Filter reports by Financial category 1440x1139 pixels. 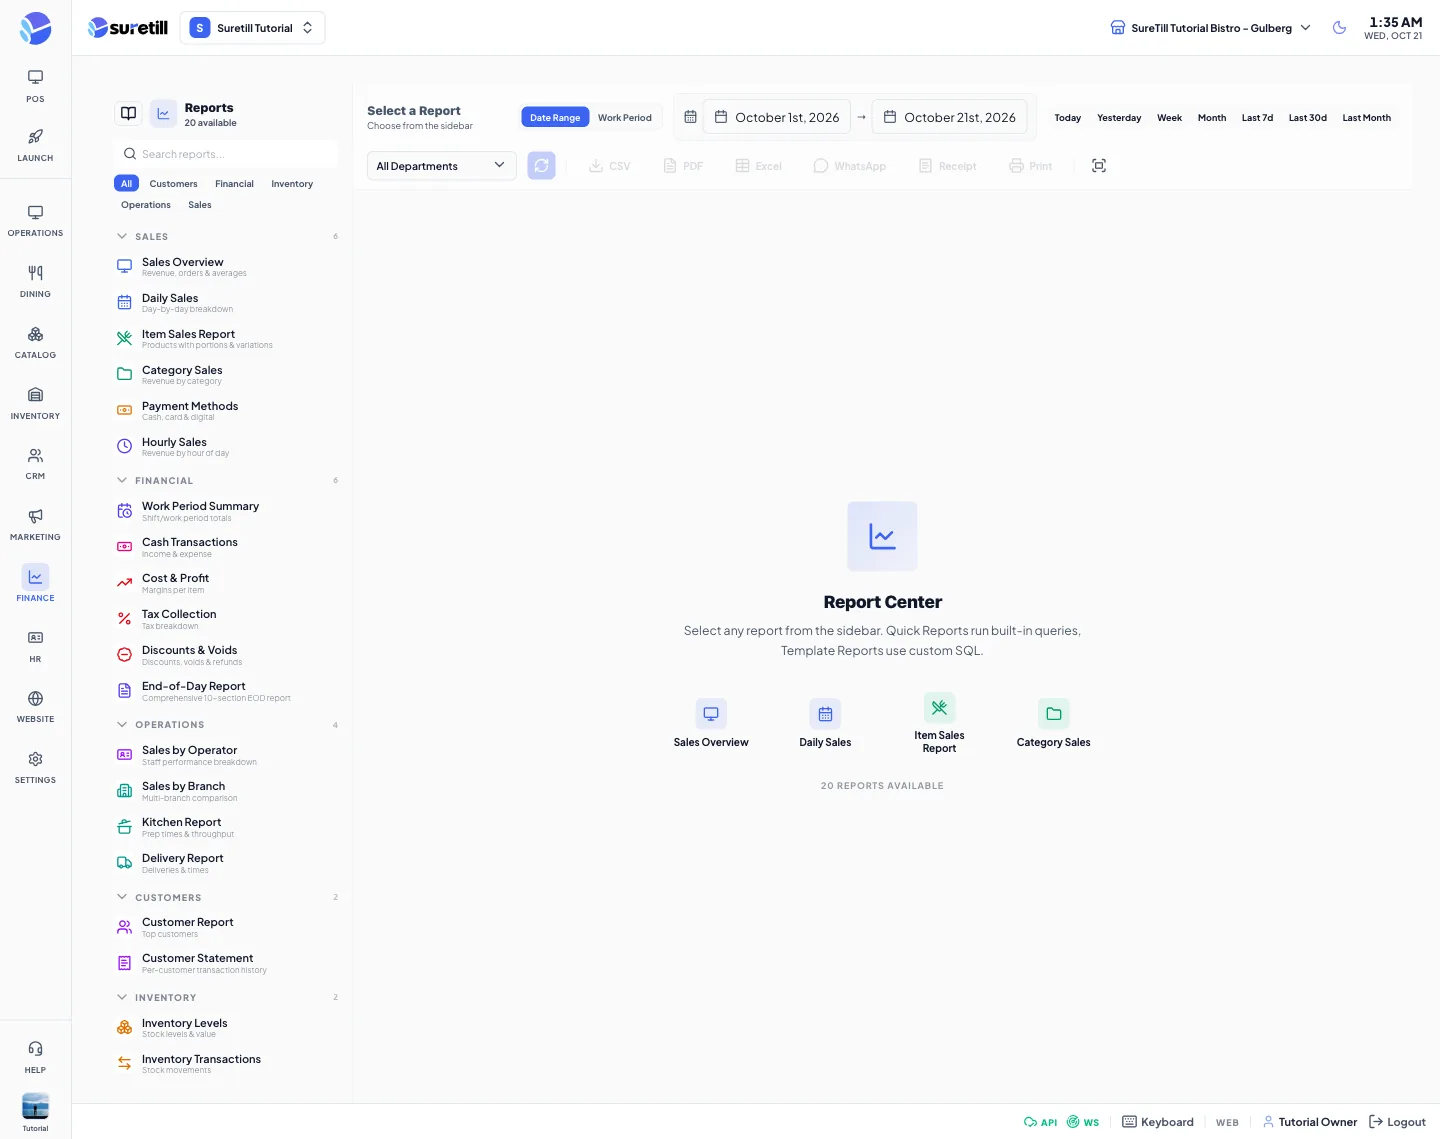click(234, 184)
